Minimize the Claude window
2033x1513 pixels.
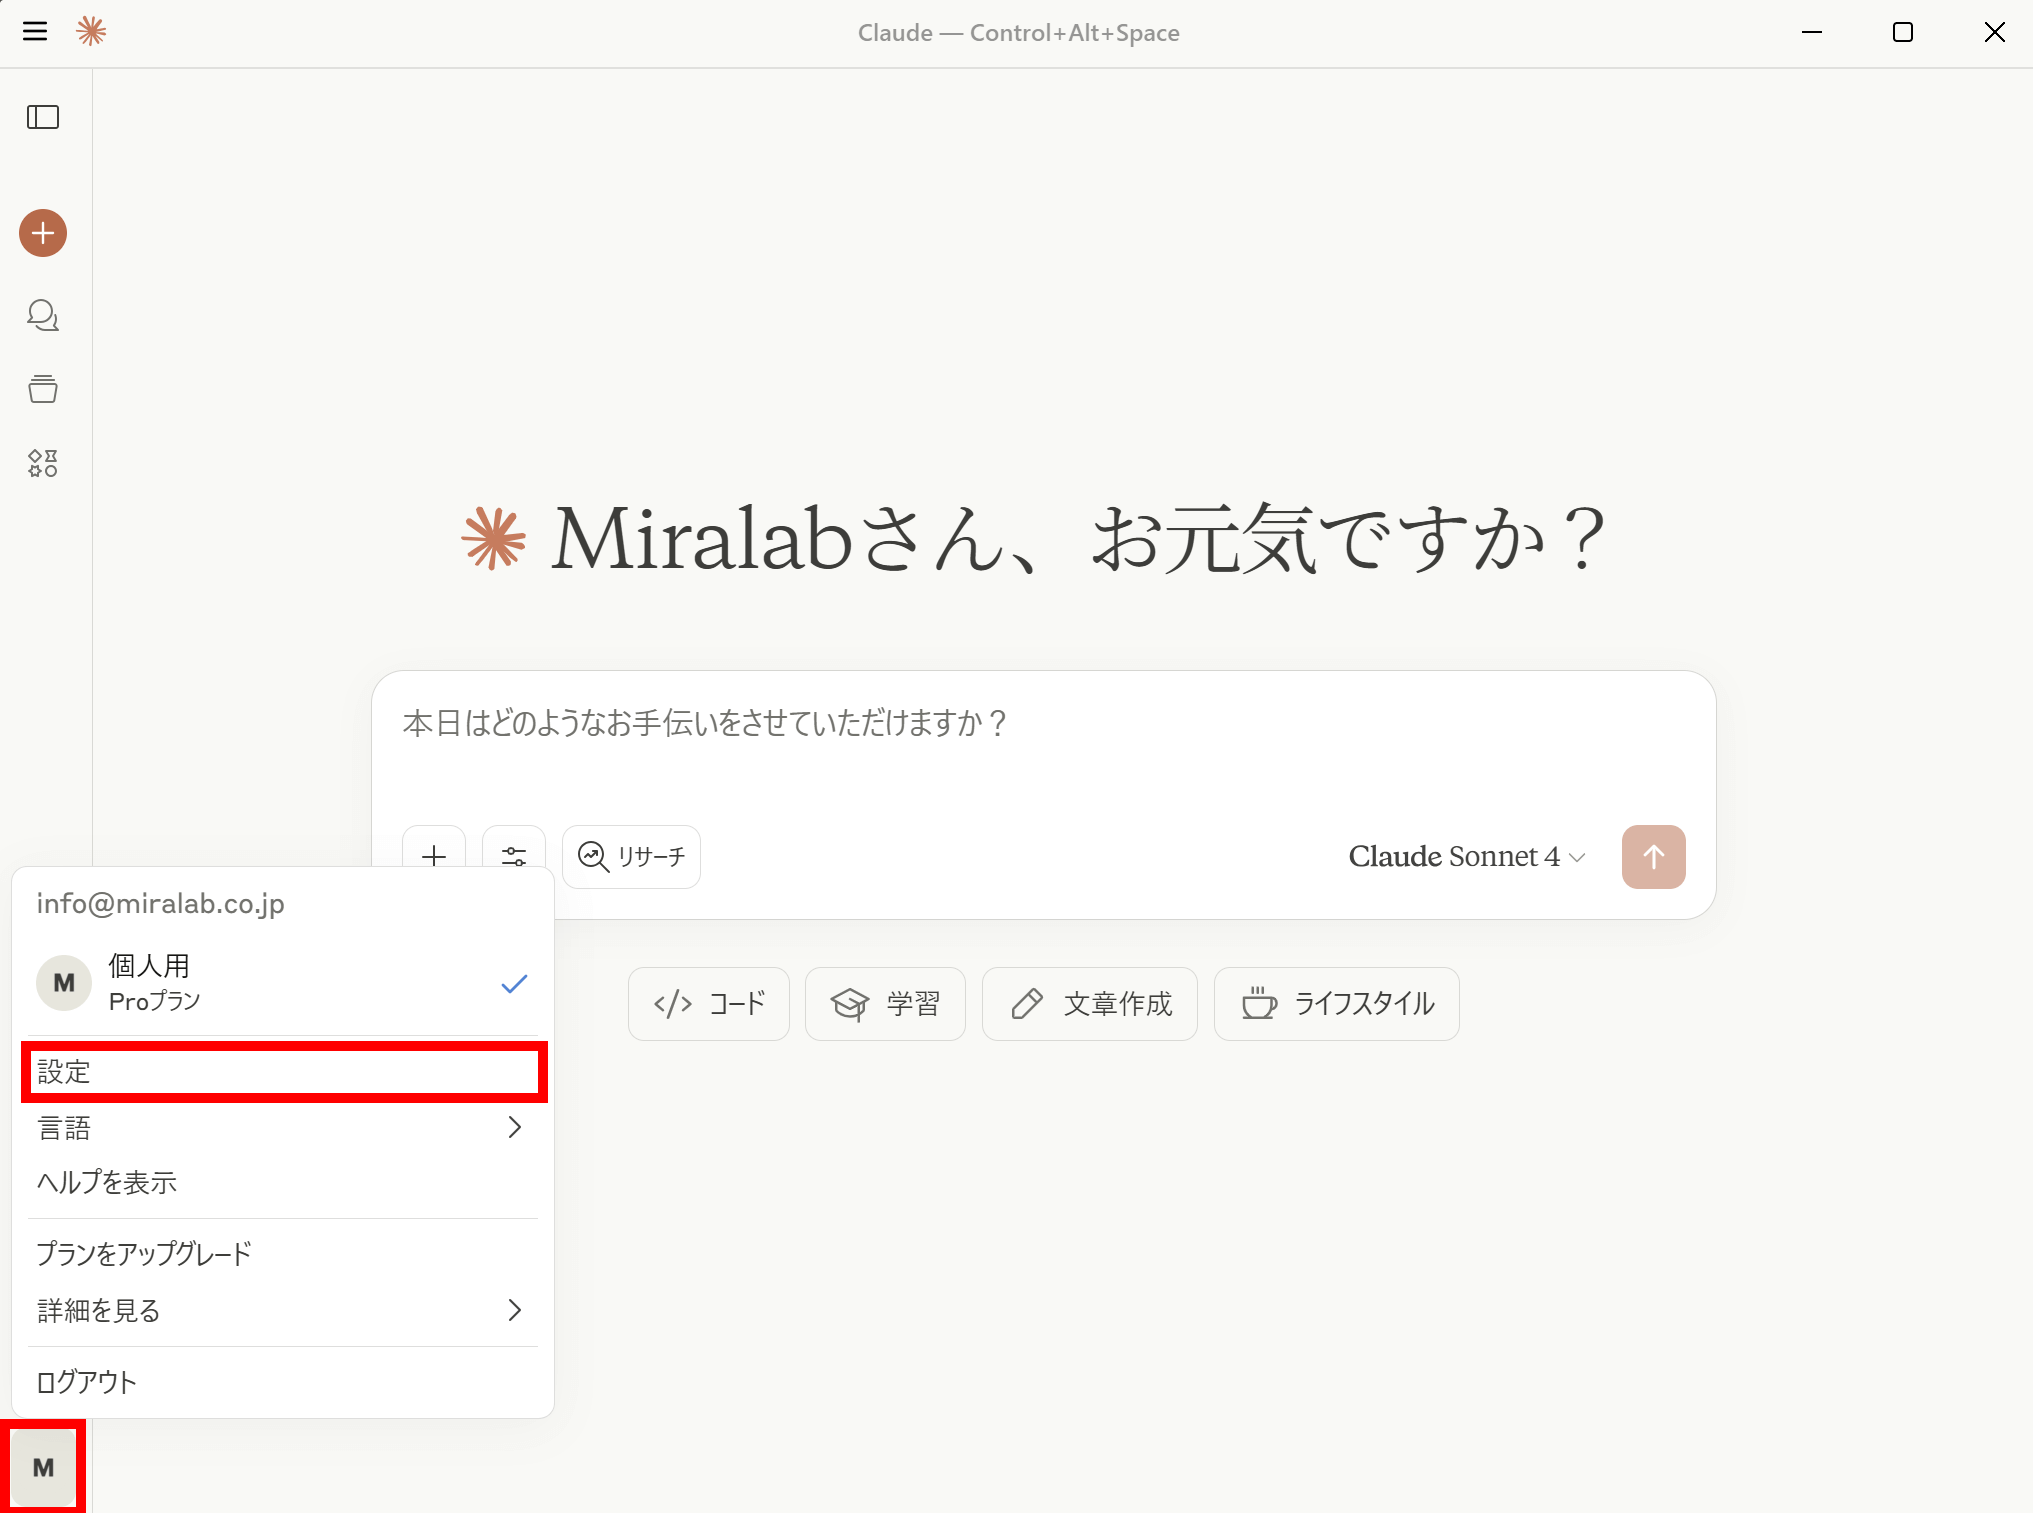(x=1812, y=32)
